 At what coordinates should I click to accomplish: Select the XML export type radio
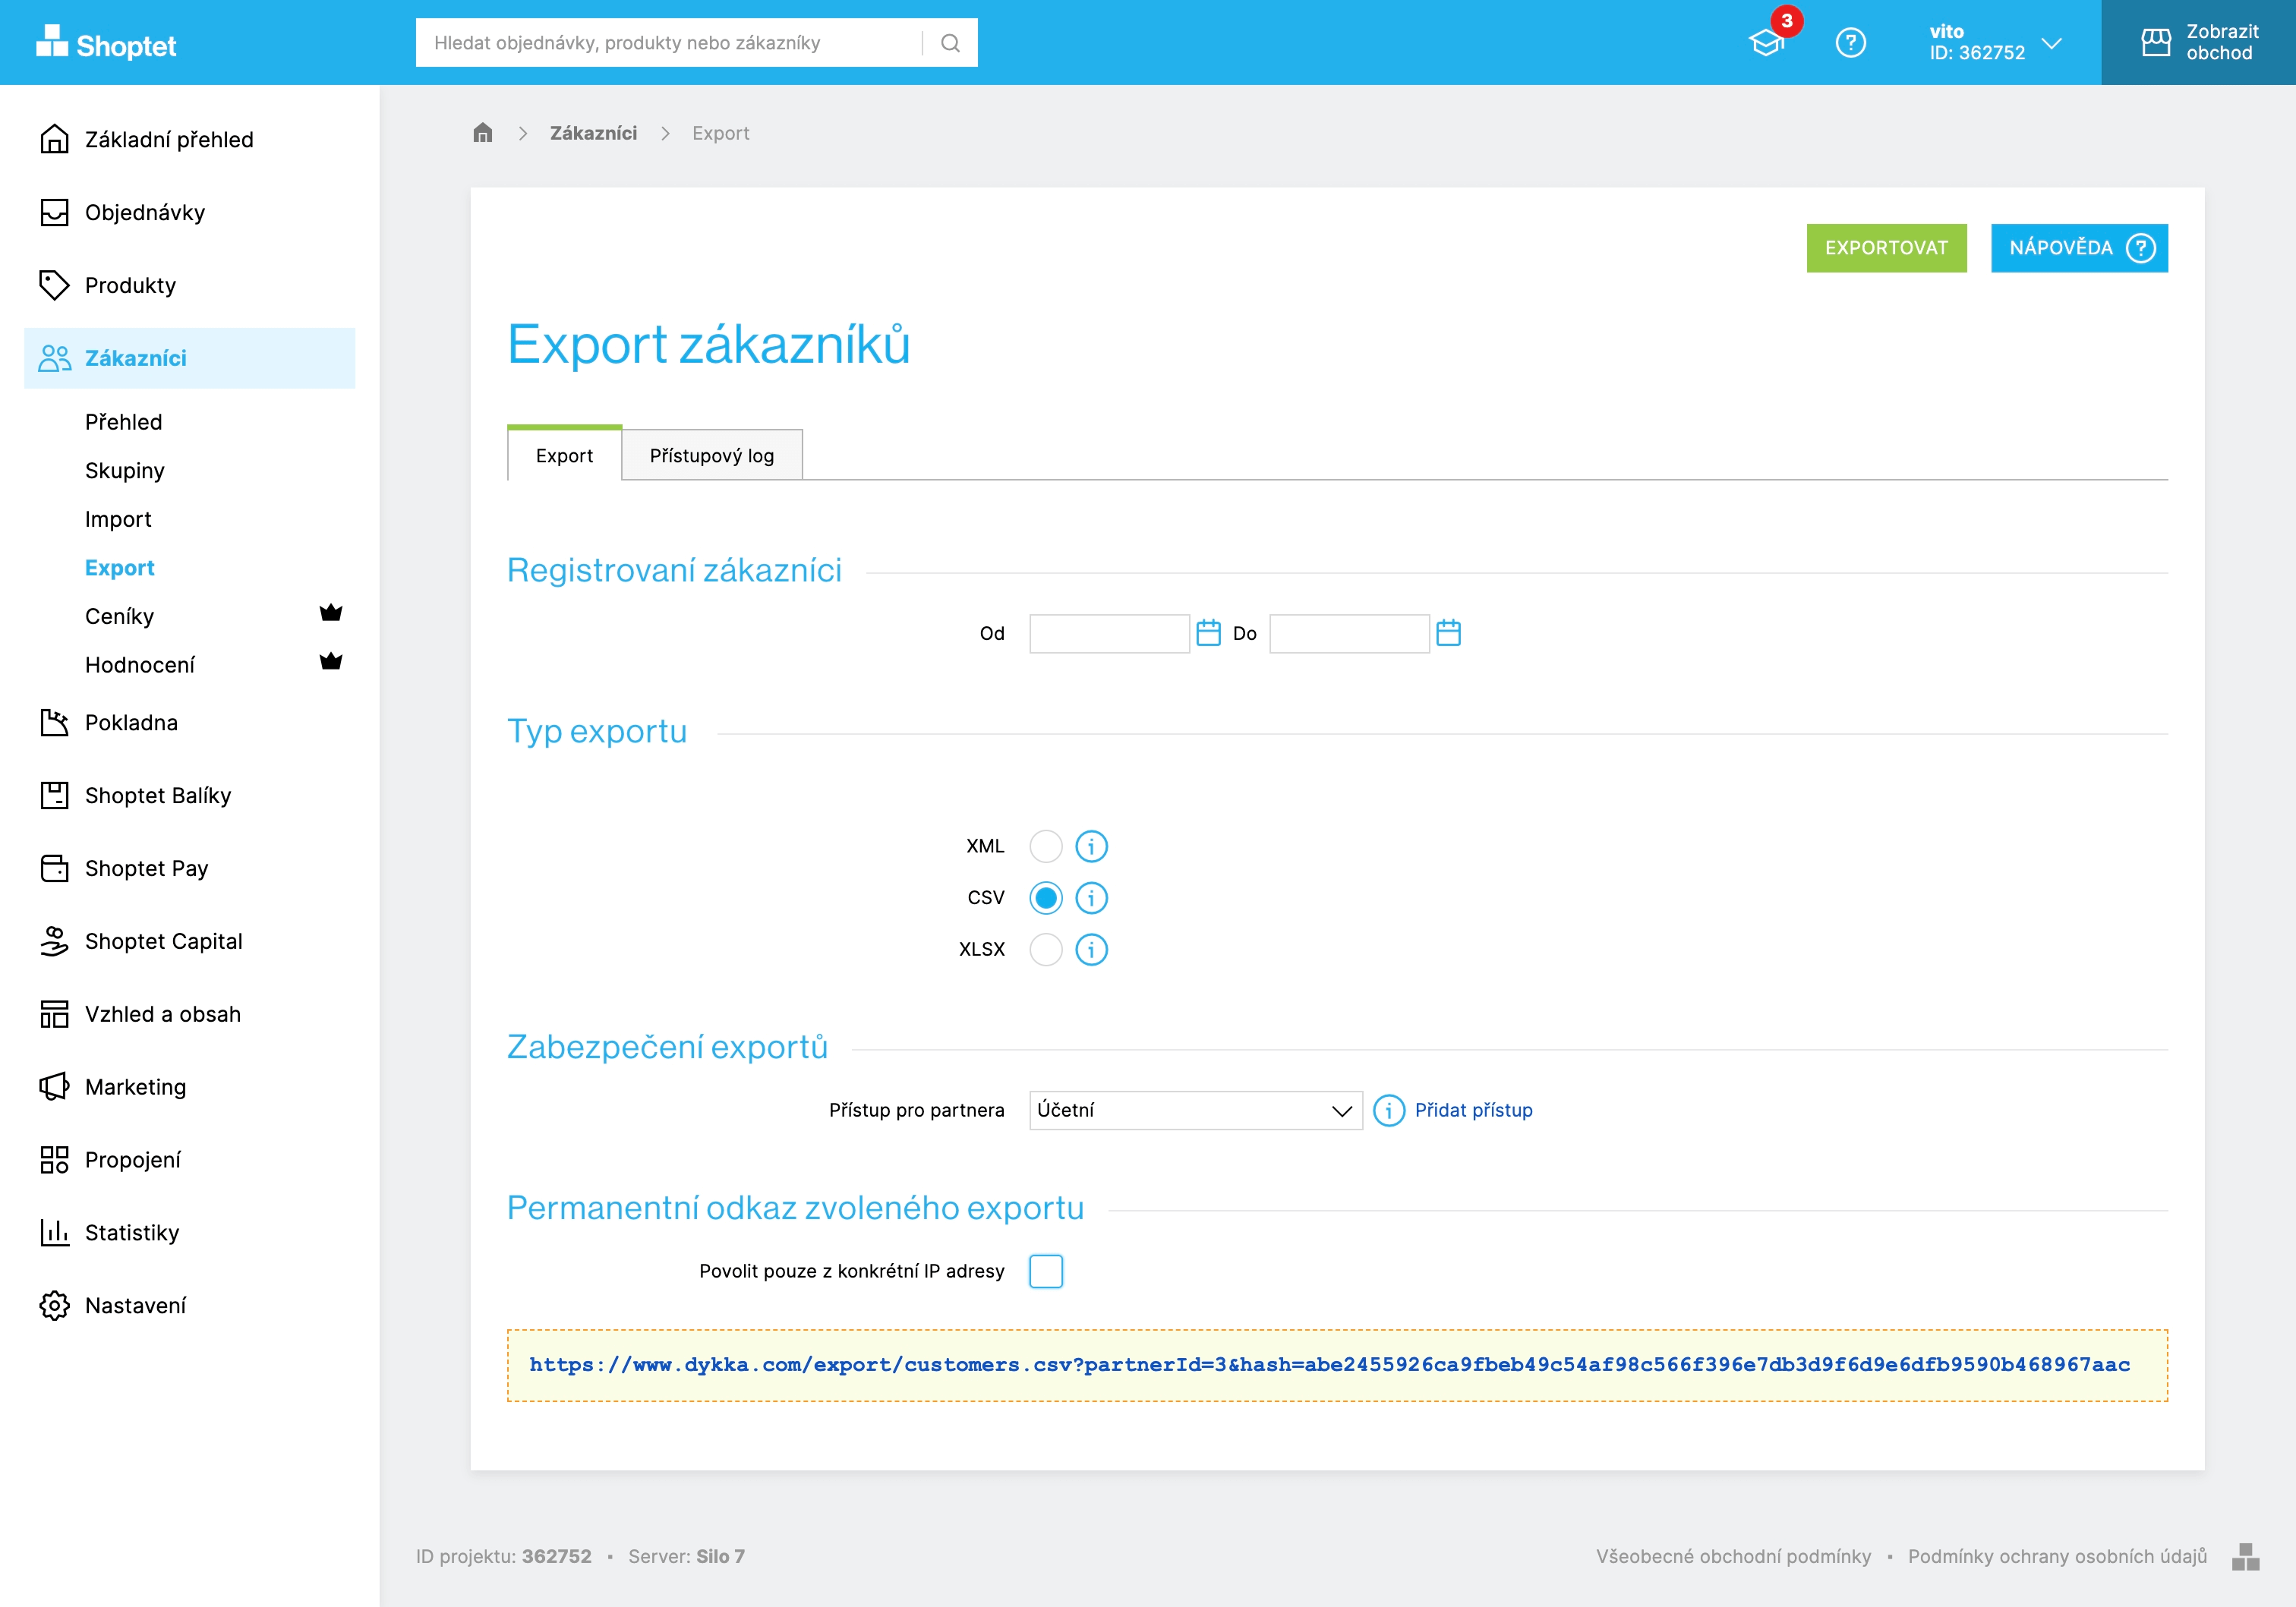click(1046, 846)
